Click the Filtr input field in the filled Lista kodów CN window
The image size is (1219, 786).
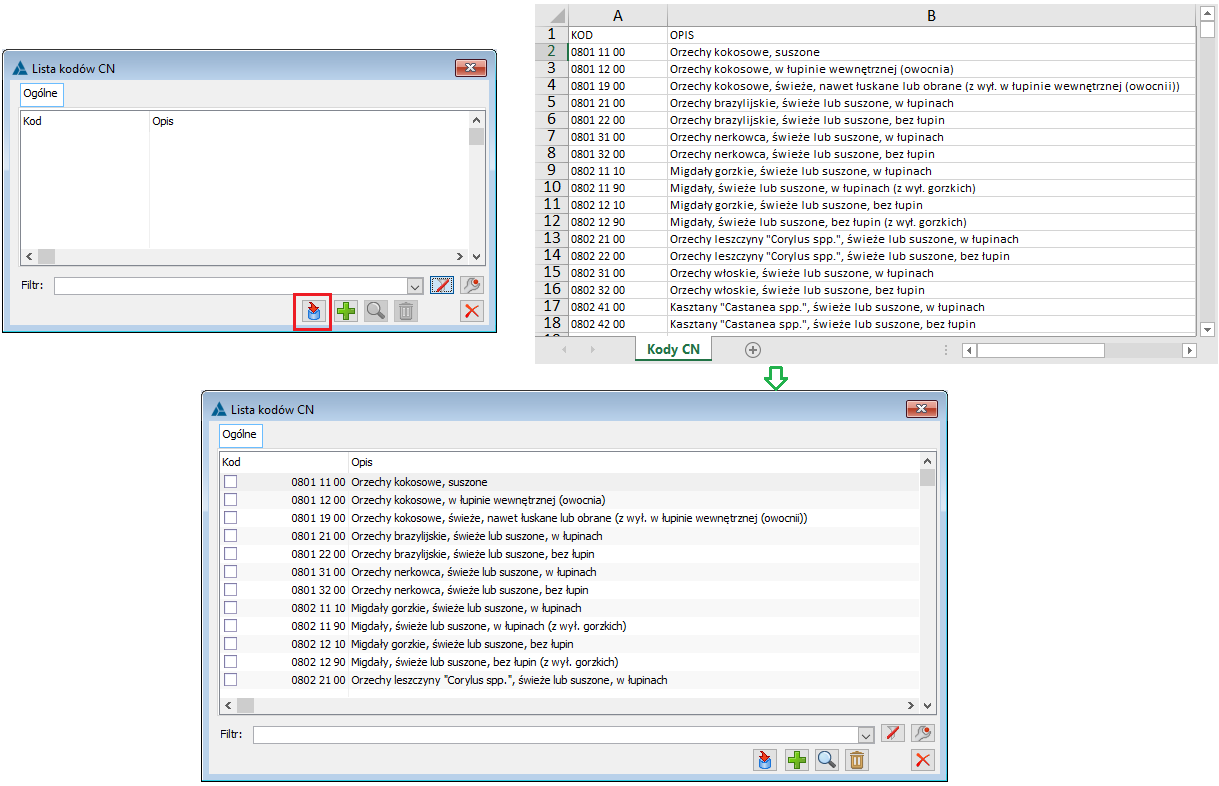(555, 734)
